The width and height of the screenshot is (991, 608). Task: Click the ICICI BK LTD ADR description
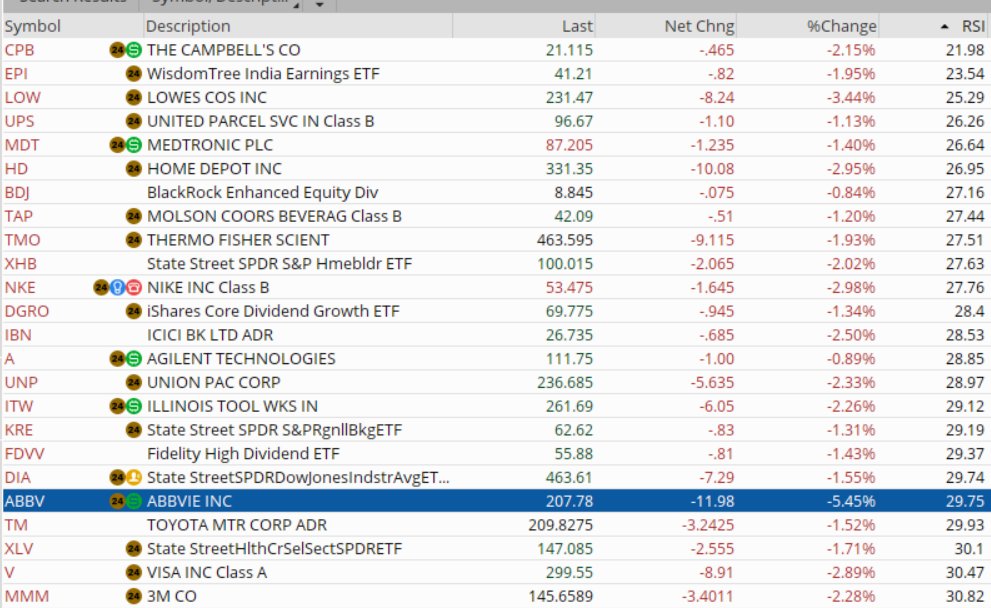pos(210,335)
